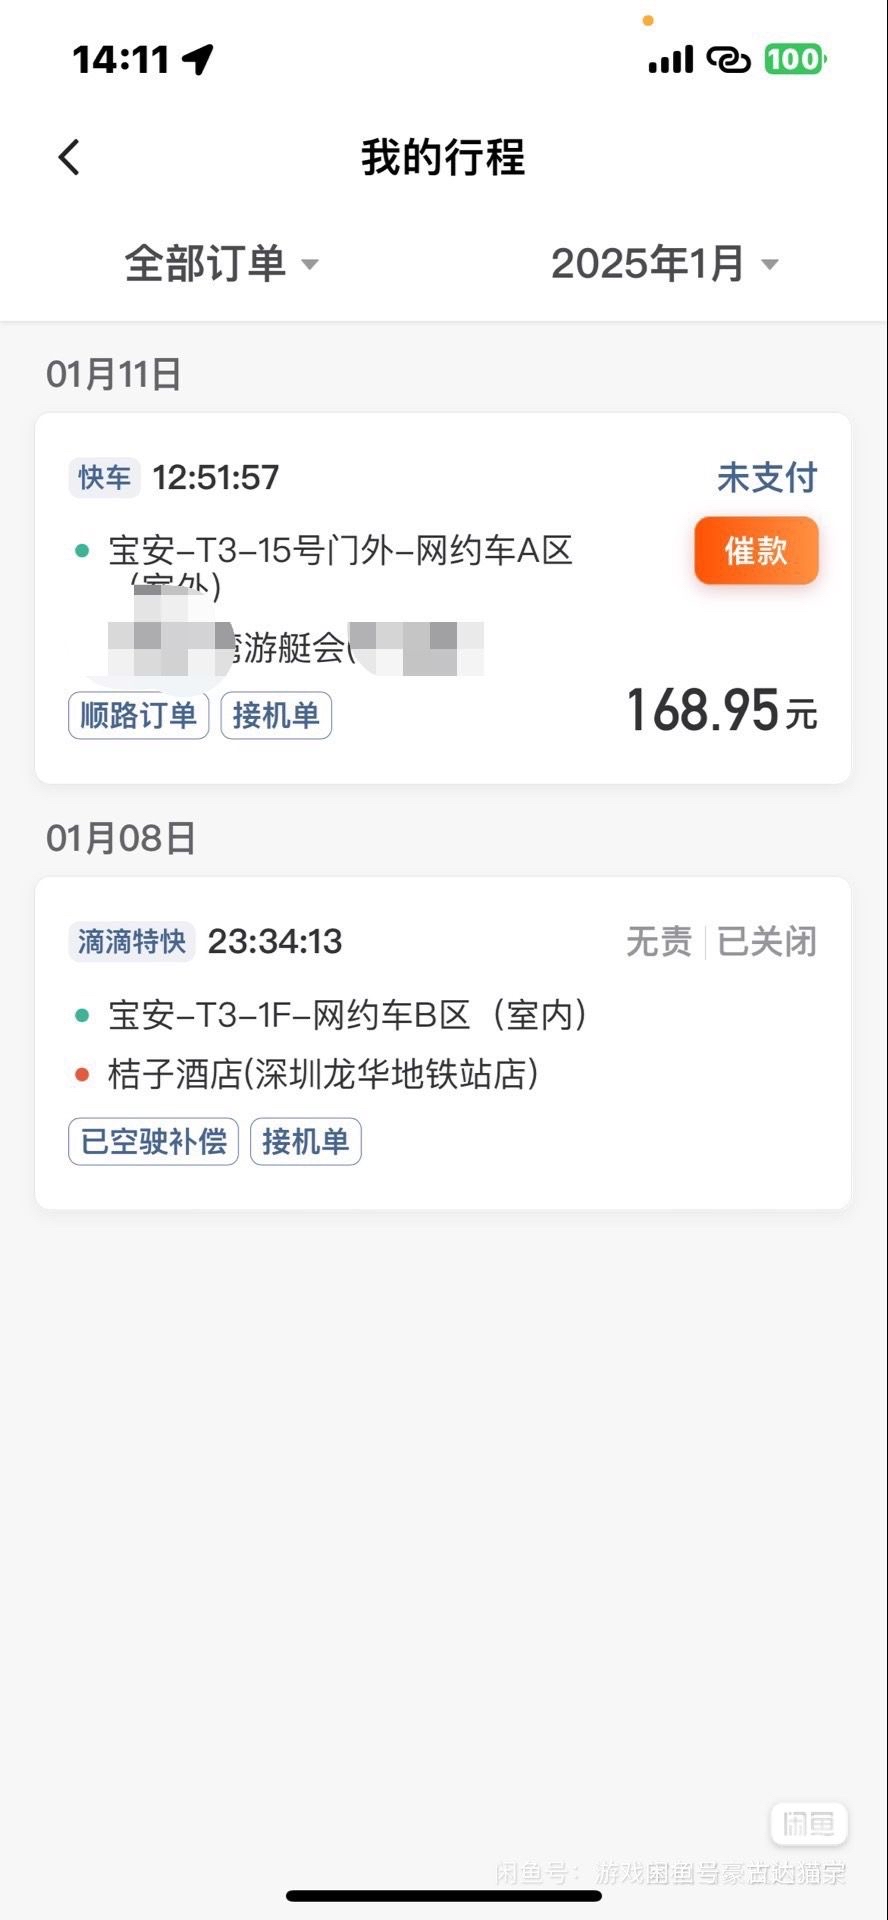The height and width of the screenshot is (1920, 888).
Task: Tap the location arrow in status bar
Action: tap(198, 59)
